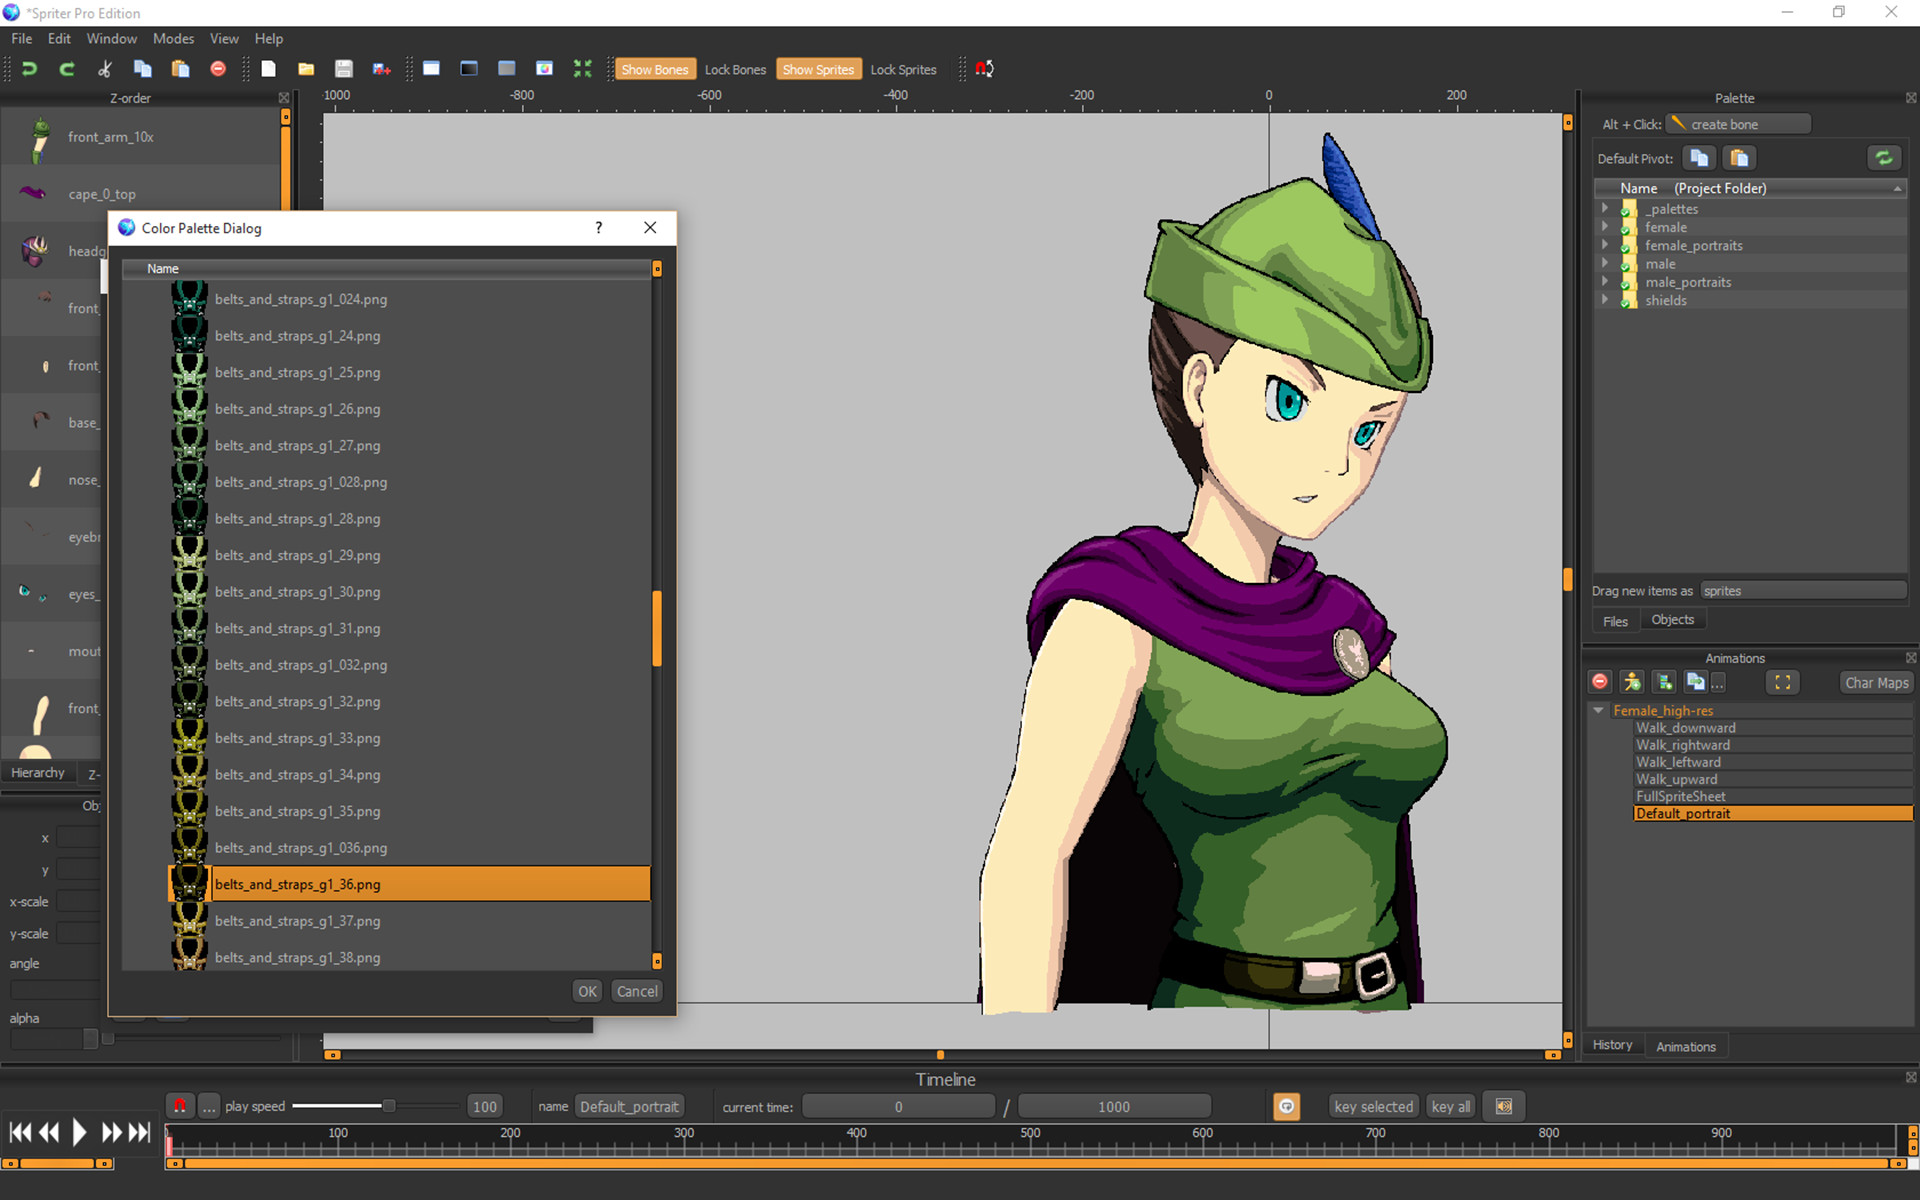Click the green refresh icon in Palette panel
Viewport: 1920px width, 1200px height.
coord(1884,157)
